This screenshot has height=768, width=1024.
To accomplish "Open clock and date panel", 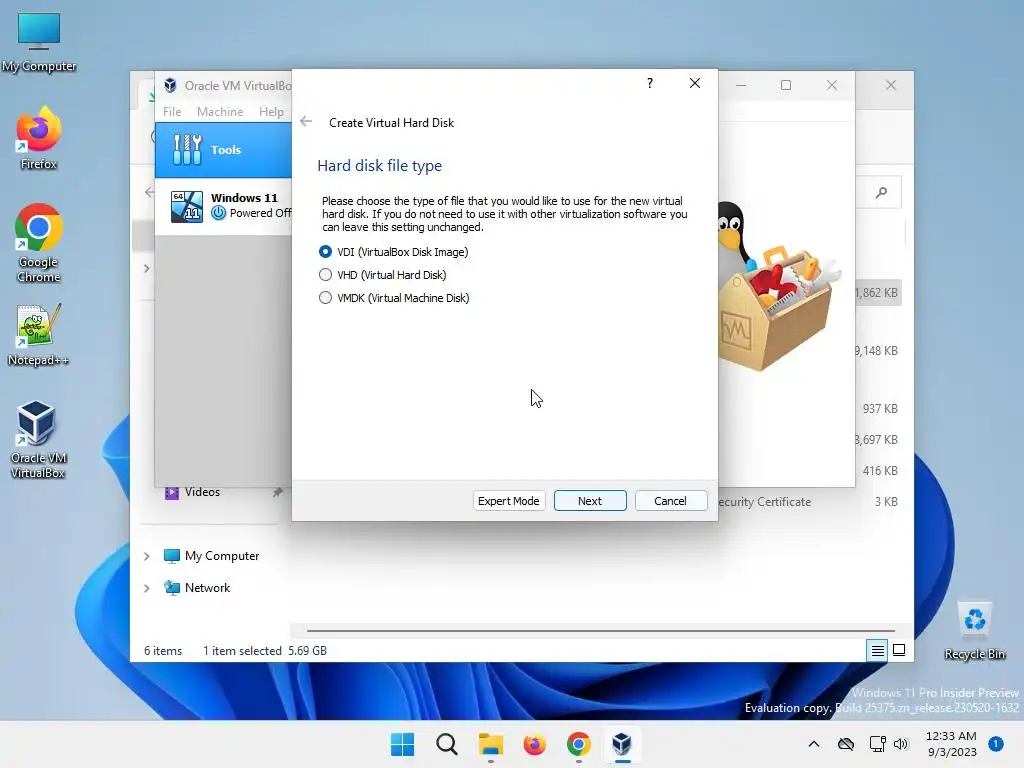I will pyautogui.click(x=952, y=744).
